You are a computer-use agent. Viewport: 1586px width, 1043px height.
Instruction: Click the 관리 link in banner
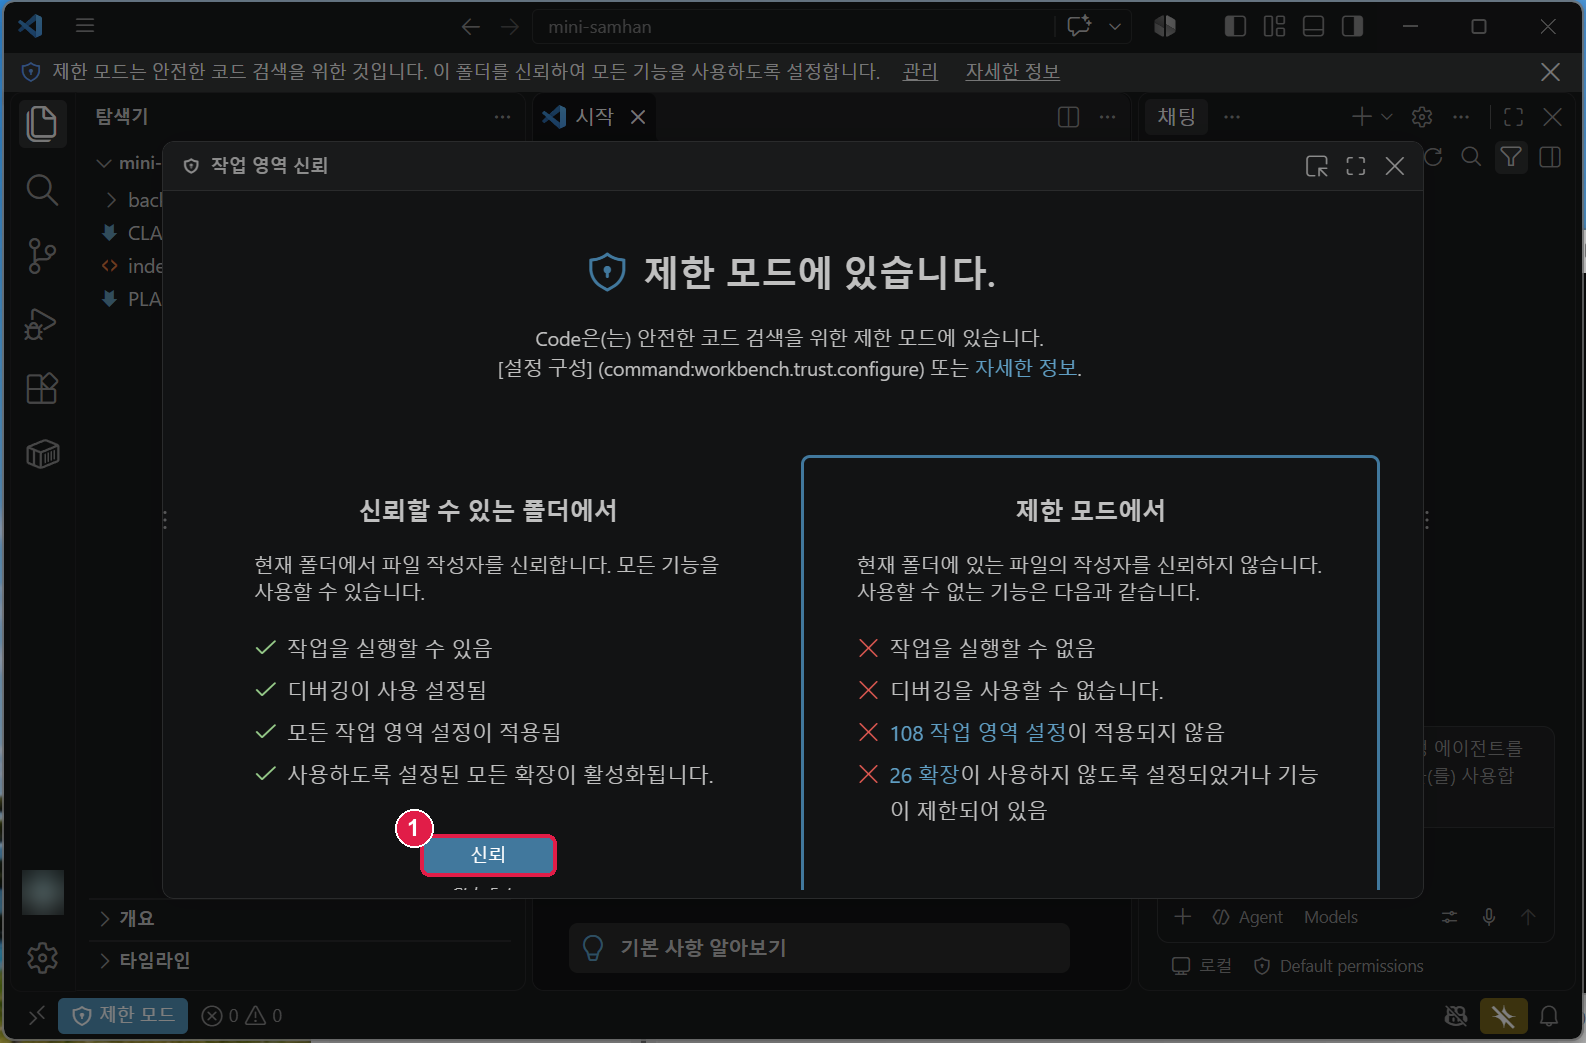click(920, 72)
